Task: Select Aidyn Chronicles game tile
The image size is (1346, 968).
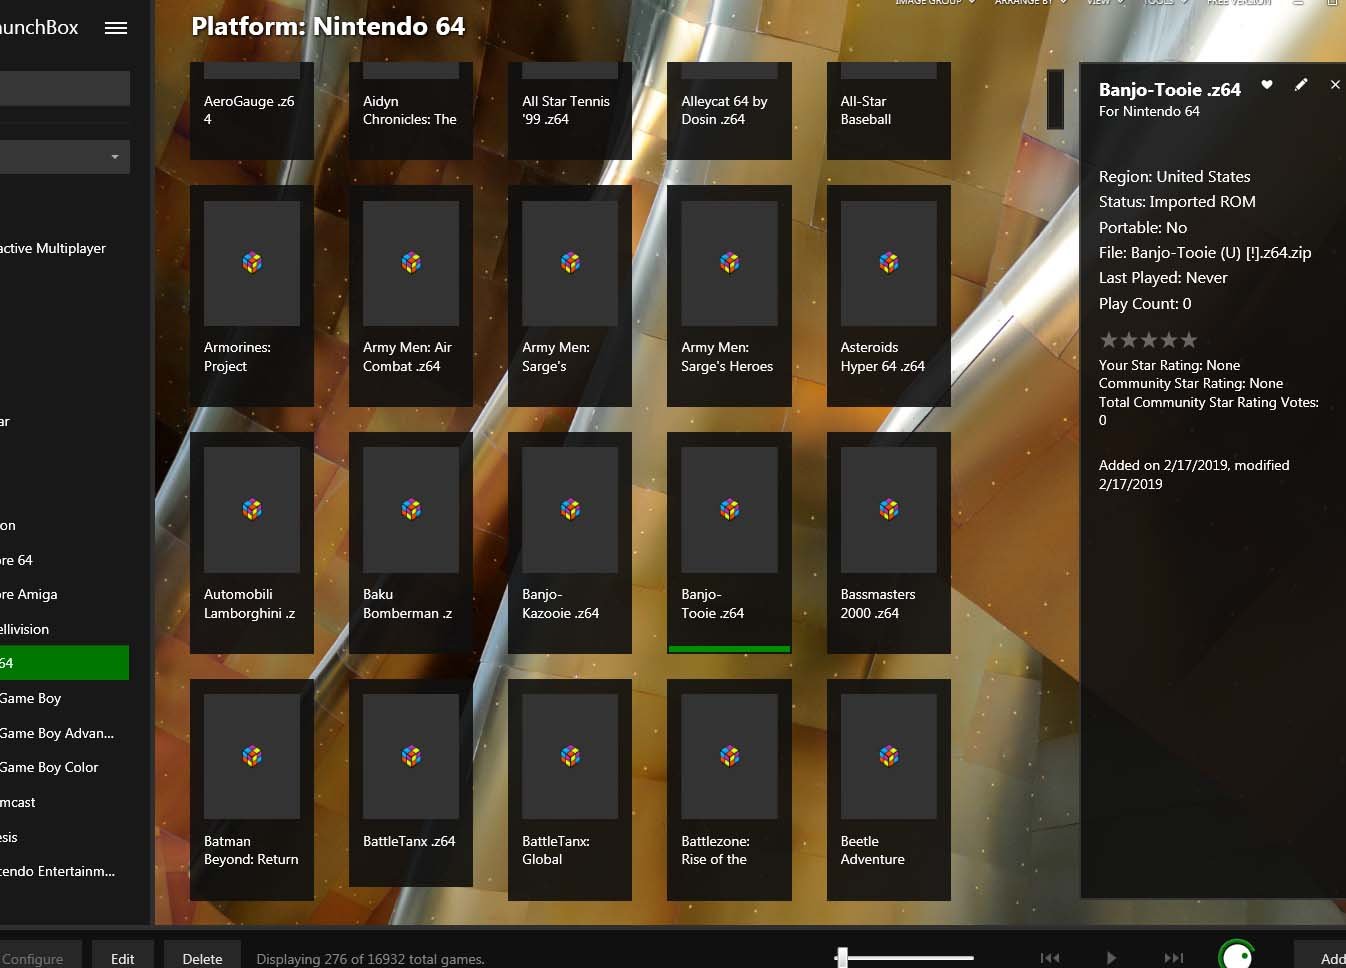Action: coord(411,110)
